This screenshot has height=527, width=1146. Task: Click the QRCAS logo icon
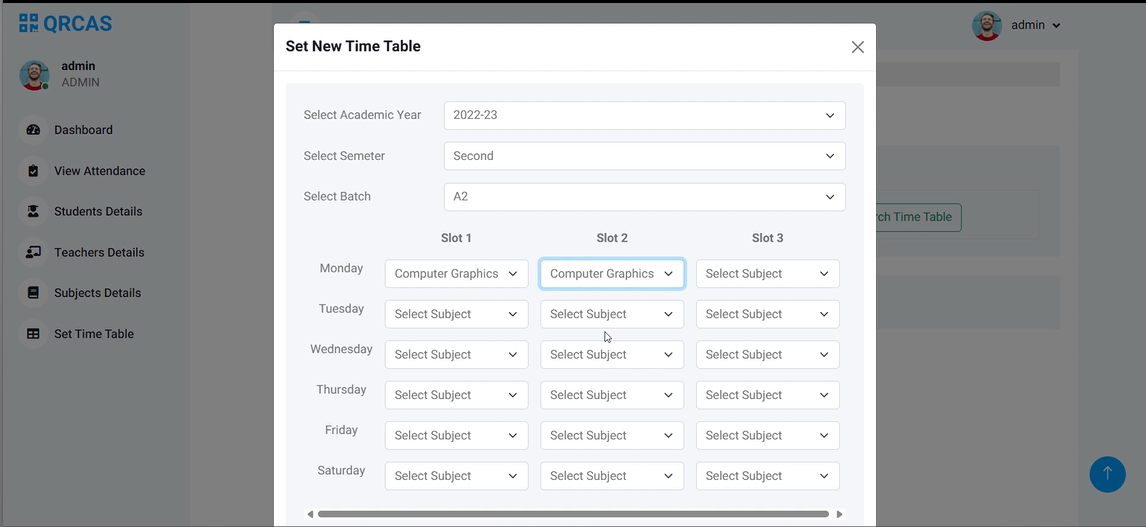click(28, 23)
